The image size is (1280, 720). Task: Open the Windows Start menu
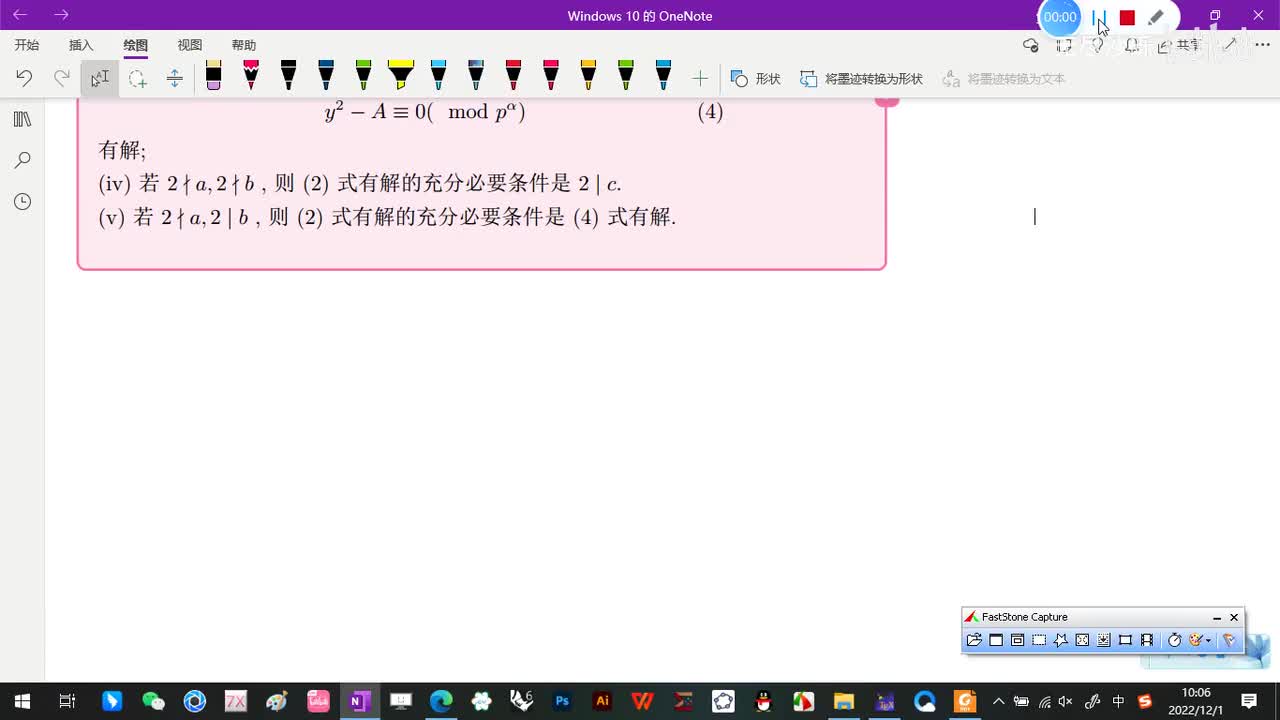coord(22,701)
